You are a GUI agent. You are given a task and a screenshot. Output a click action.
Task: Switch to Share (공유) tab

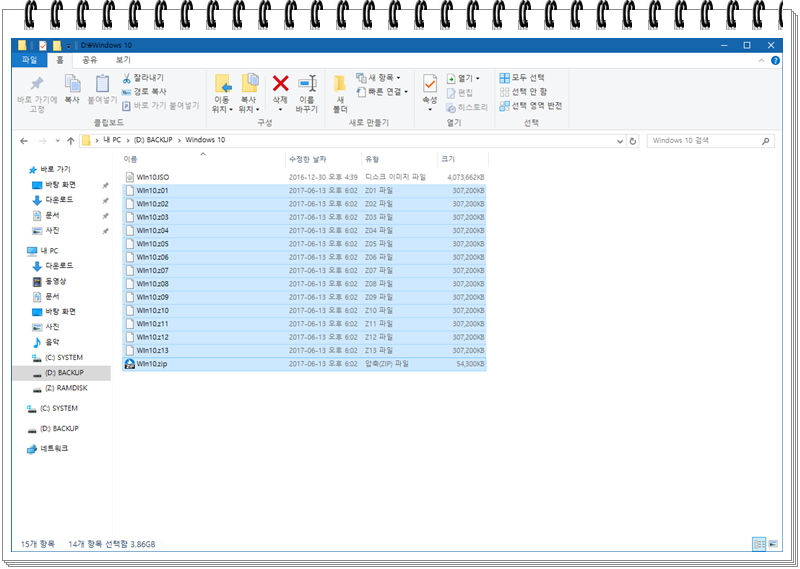[x=90, y=60]
